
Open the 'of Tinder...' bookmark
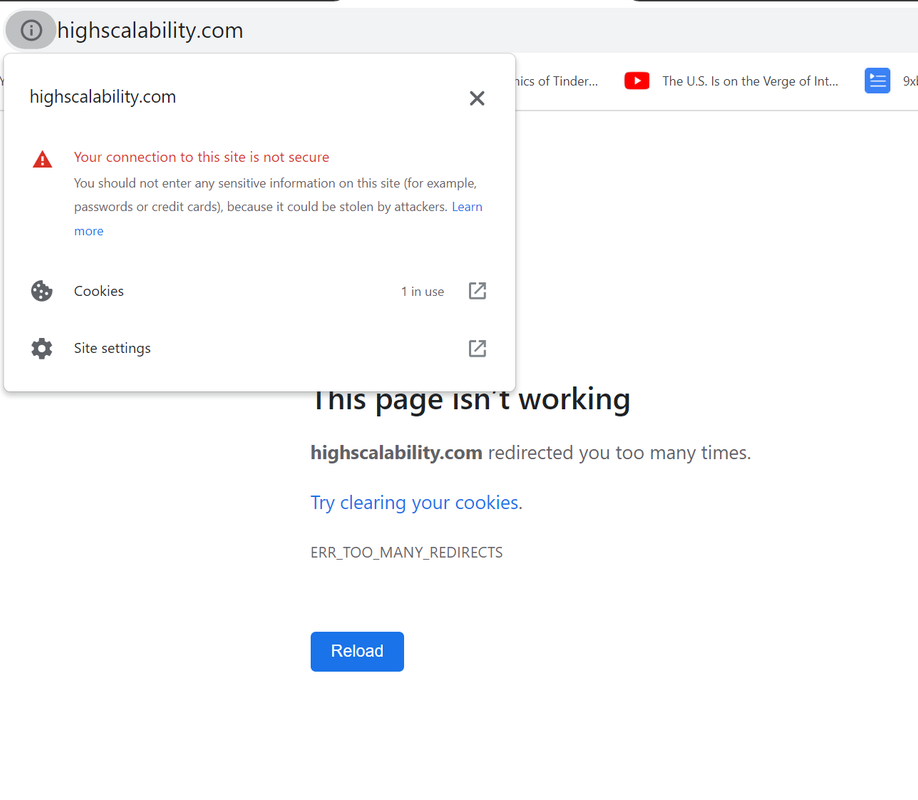coord(556,81)
